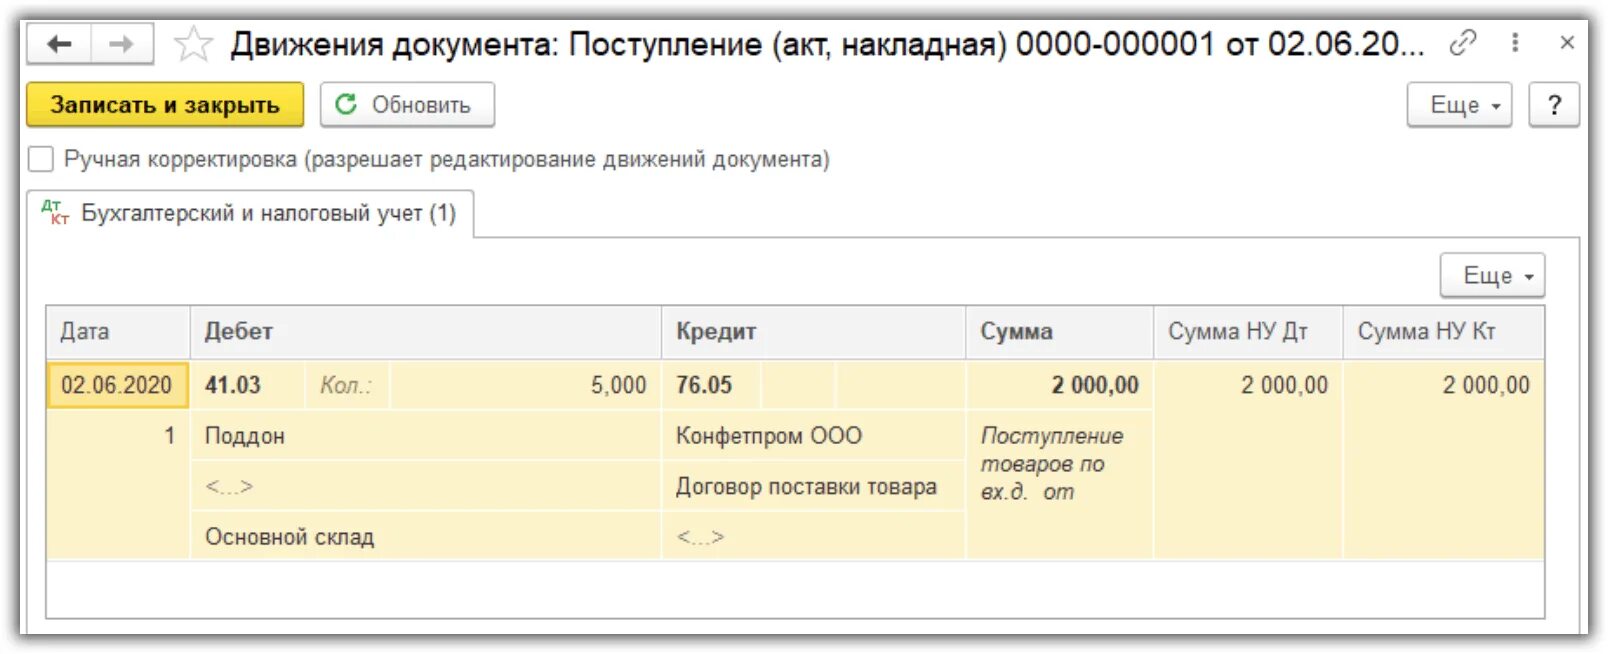Image resolution: width=1608 pixels, height=654 pixels.
Task: Click the Кредит column header
Action: click(716, 332)
